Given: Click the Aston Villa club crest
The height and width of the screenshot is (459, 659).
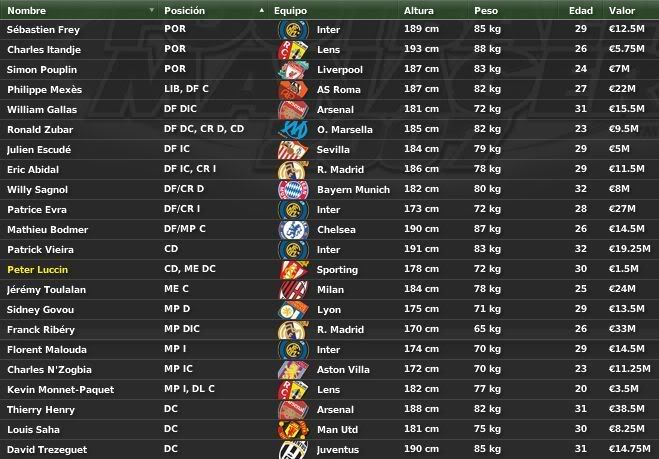Looking at the screenshot, I should [x=293, y=369].
